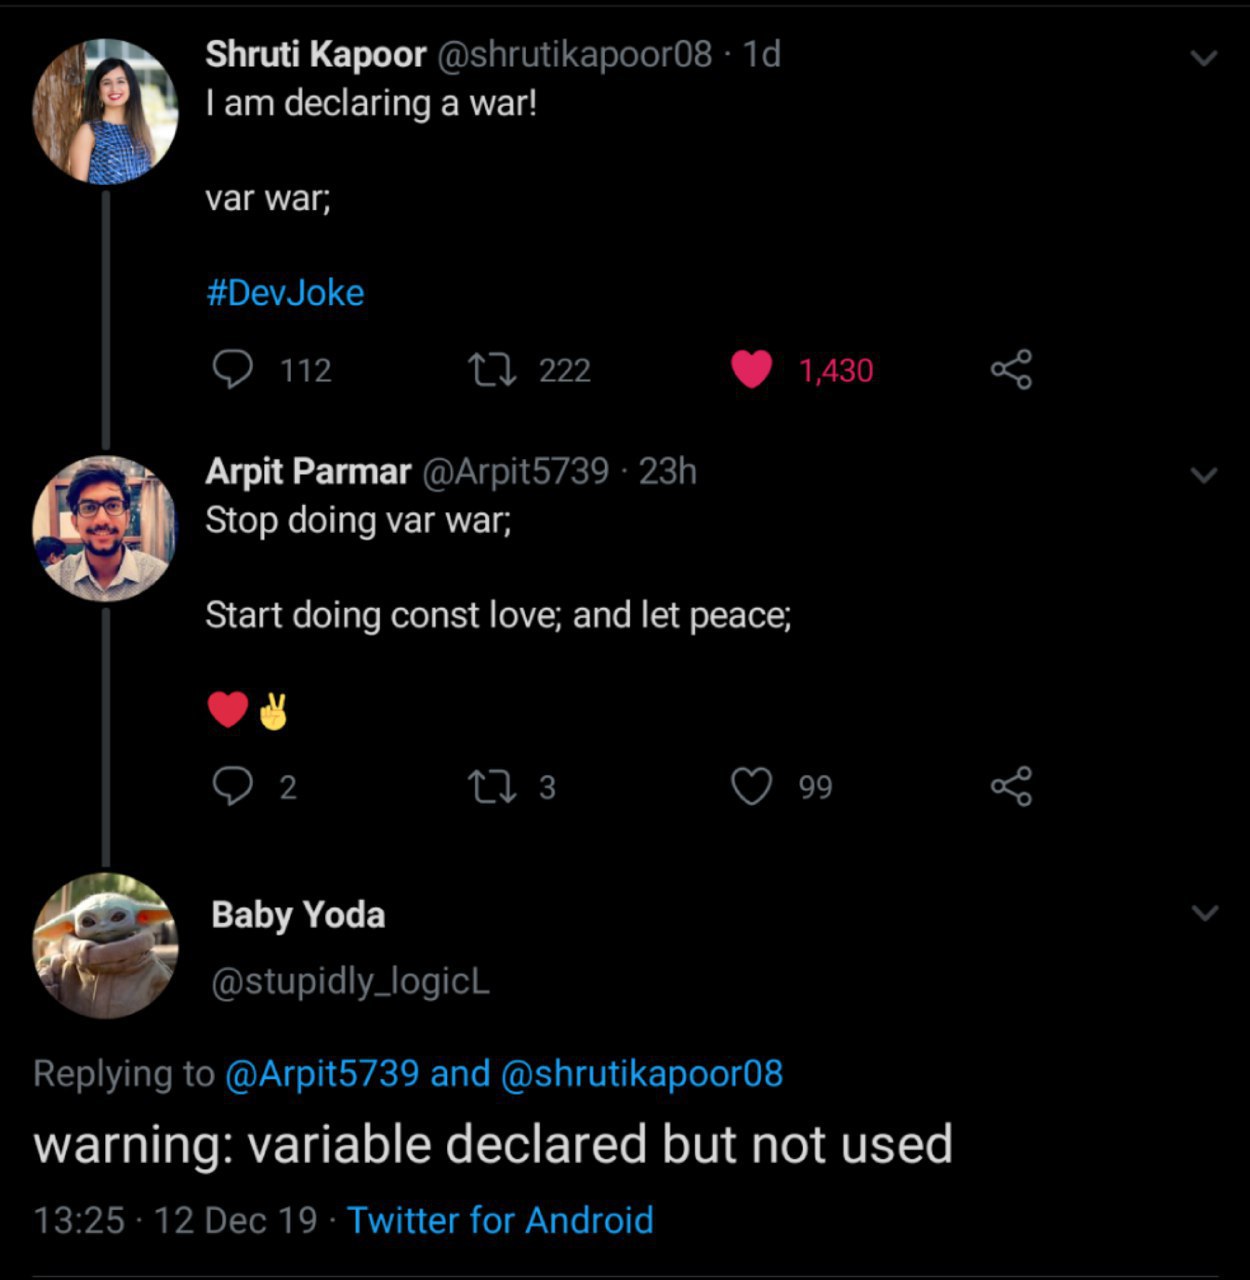This screenshot has width=1250, height=1280.
Task: Open Arpit Parmar's avatar
Action: [105, 528]
